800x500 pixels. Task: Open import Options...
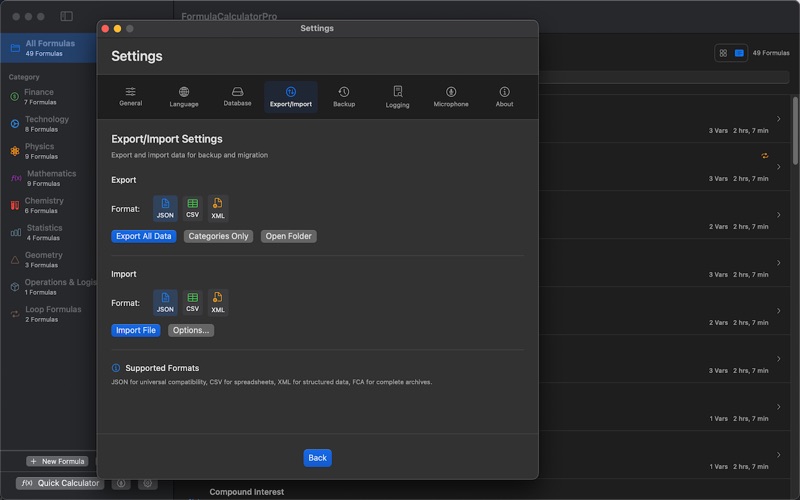pyautogui.click(x=191, y=330)
